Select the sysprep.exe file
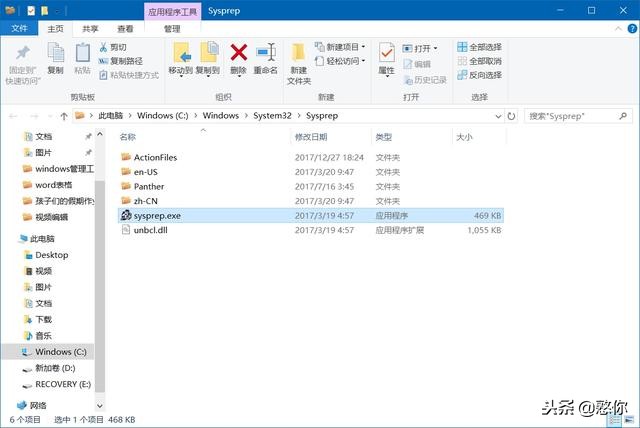 311,215
